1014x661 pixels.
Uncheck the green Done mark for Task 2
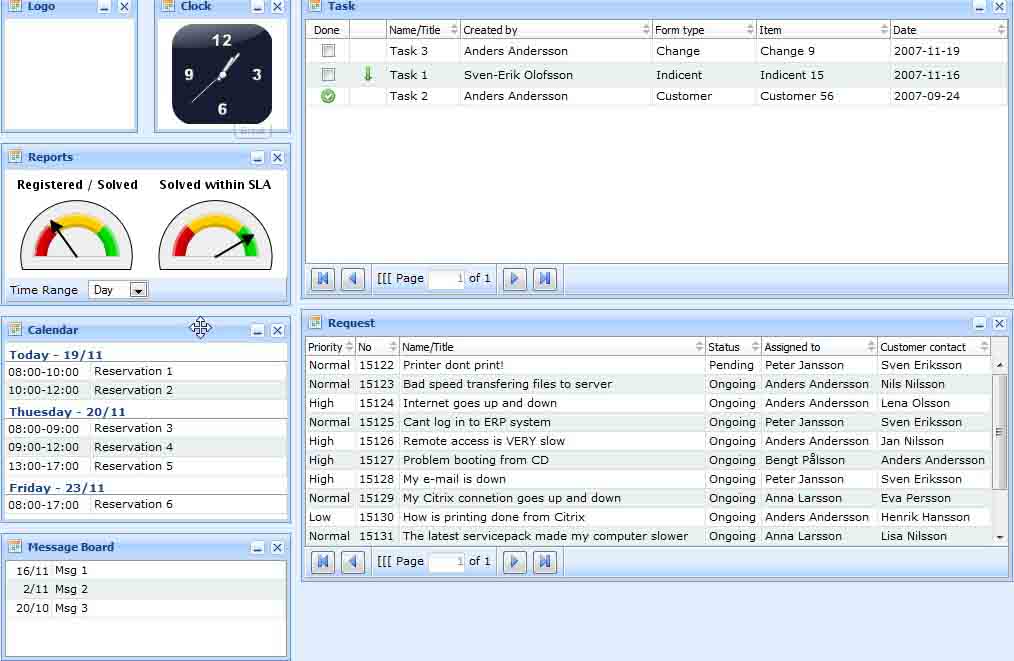[x=329, y=96]
